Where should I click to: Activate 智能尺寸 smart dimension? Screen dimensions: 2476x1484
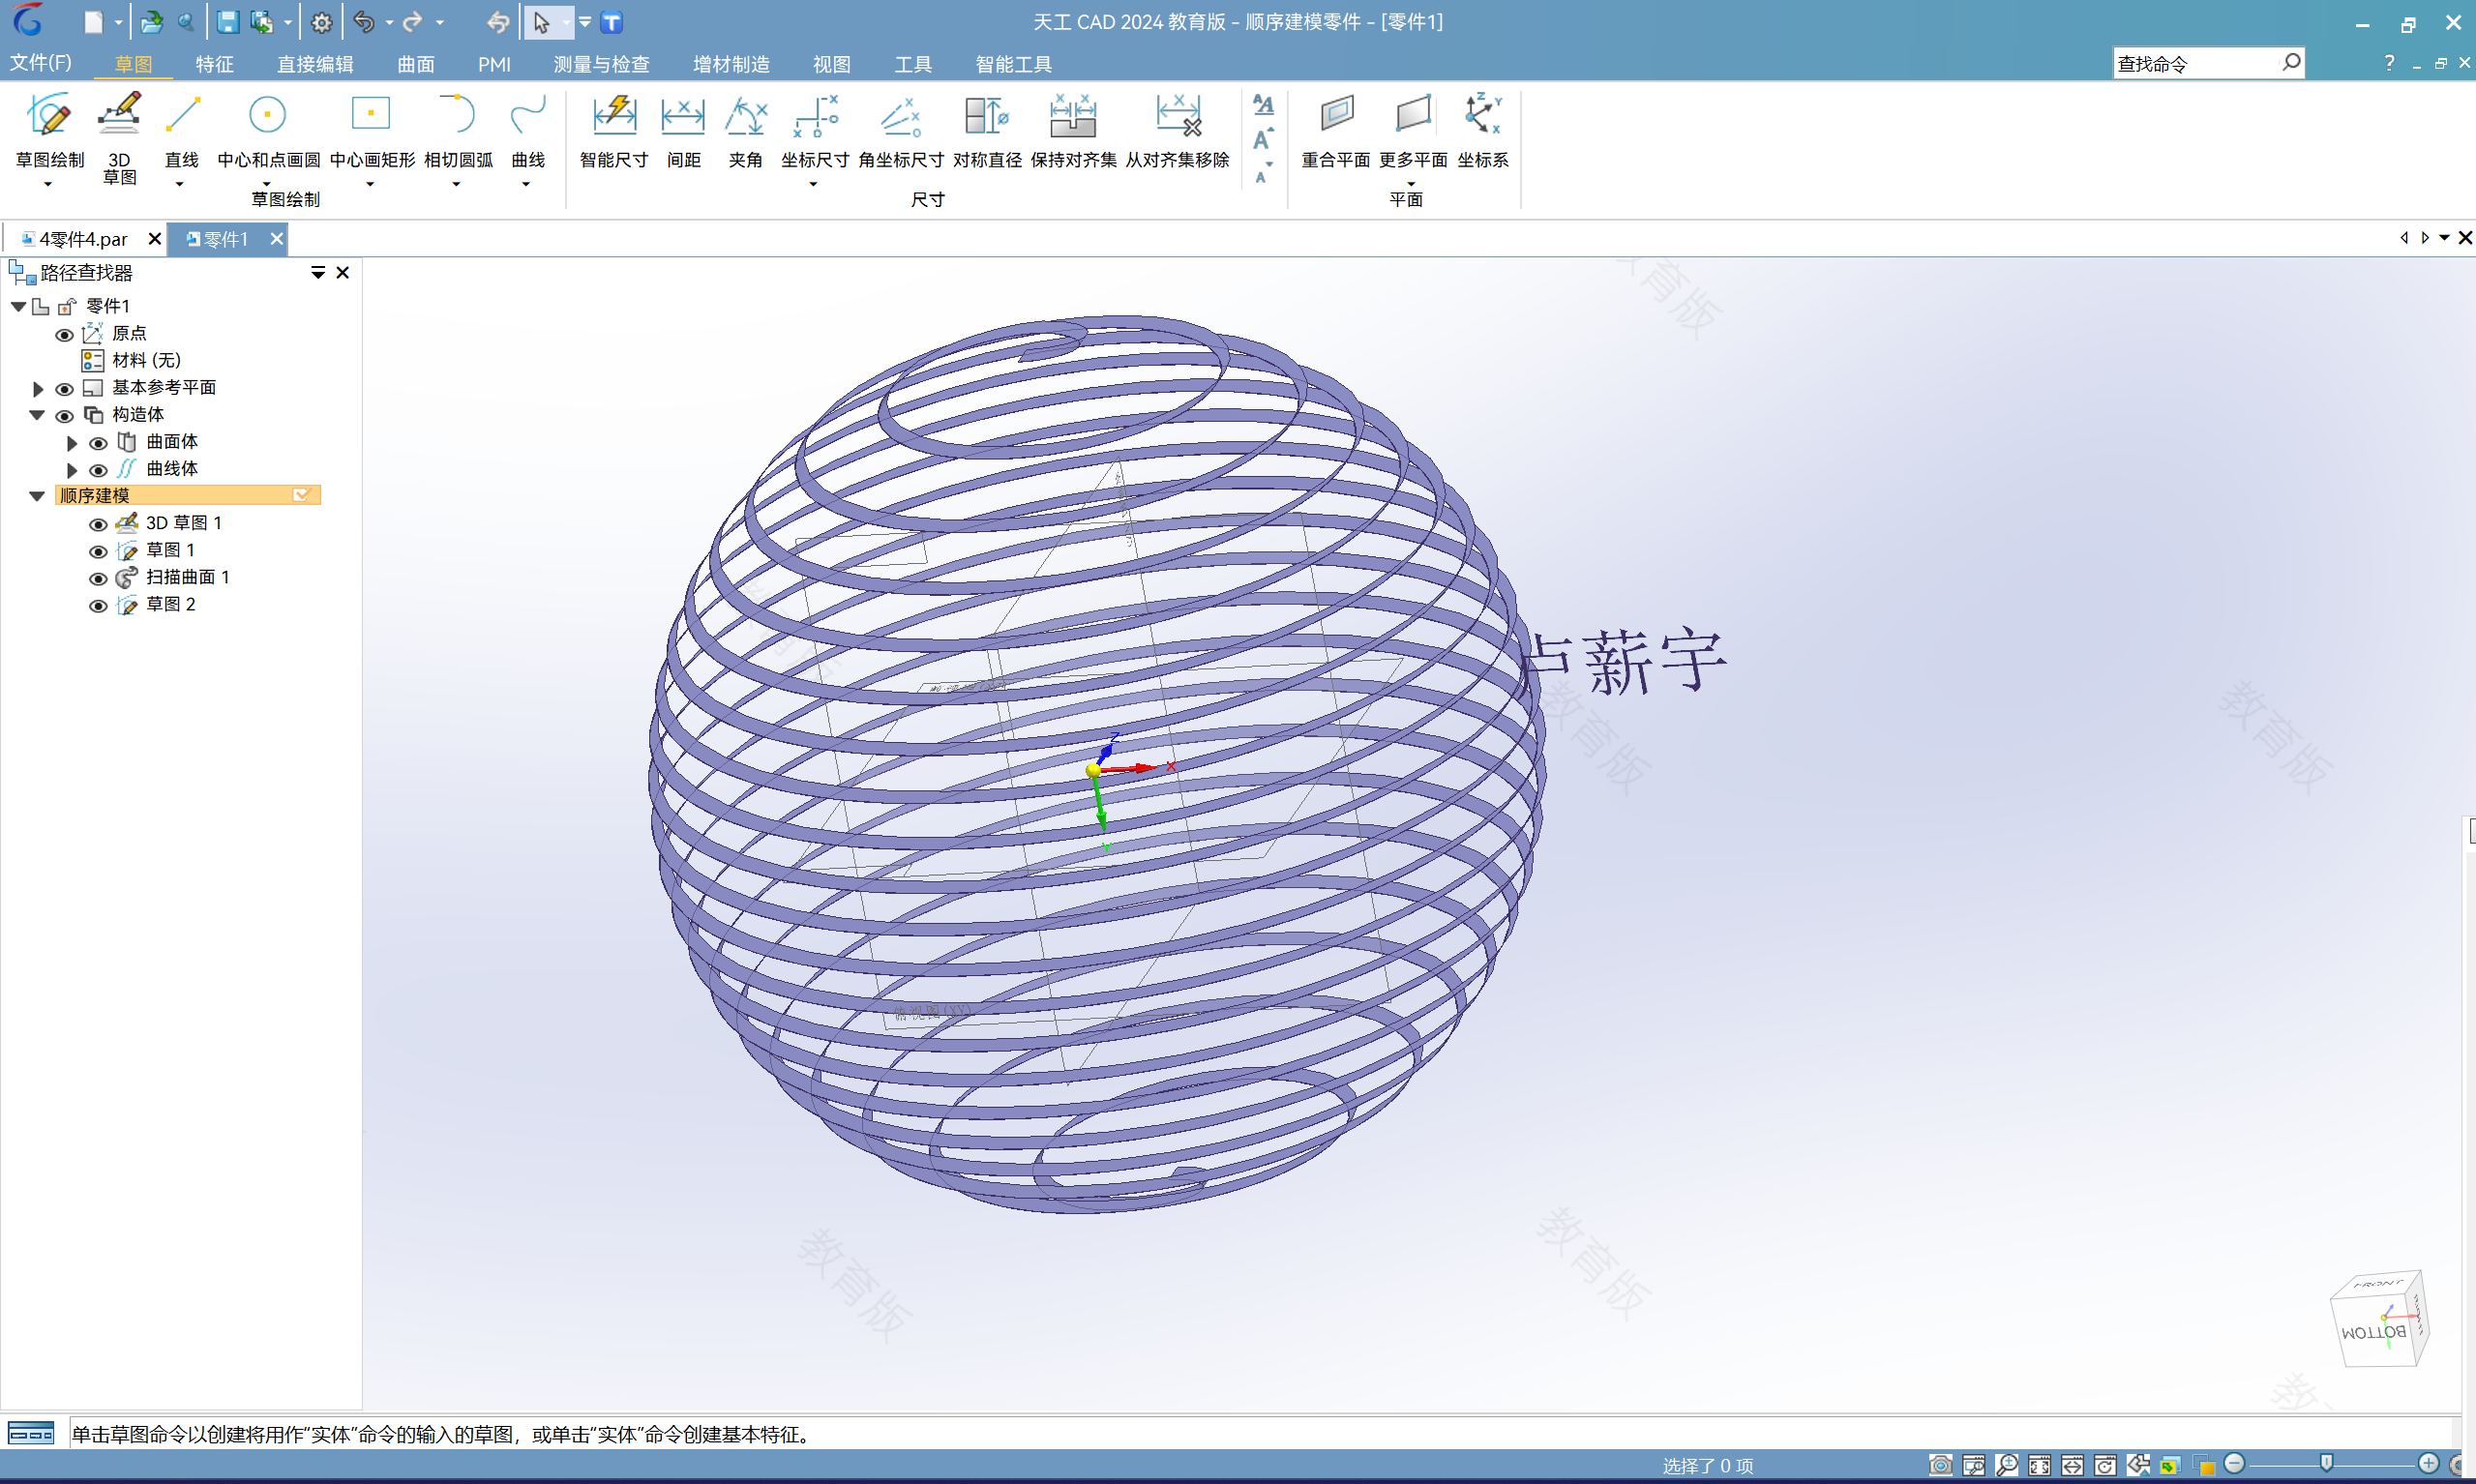tap(614, 131)
